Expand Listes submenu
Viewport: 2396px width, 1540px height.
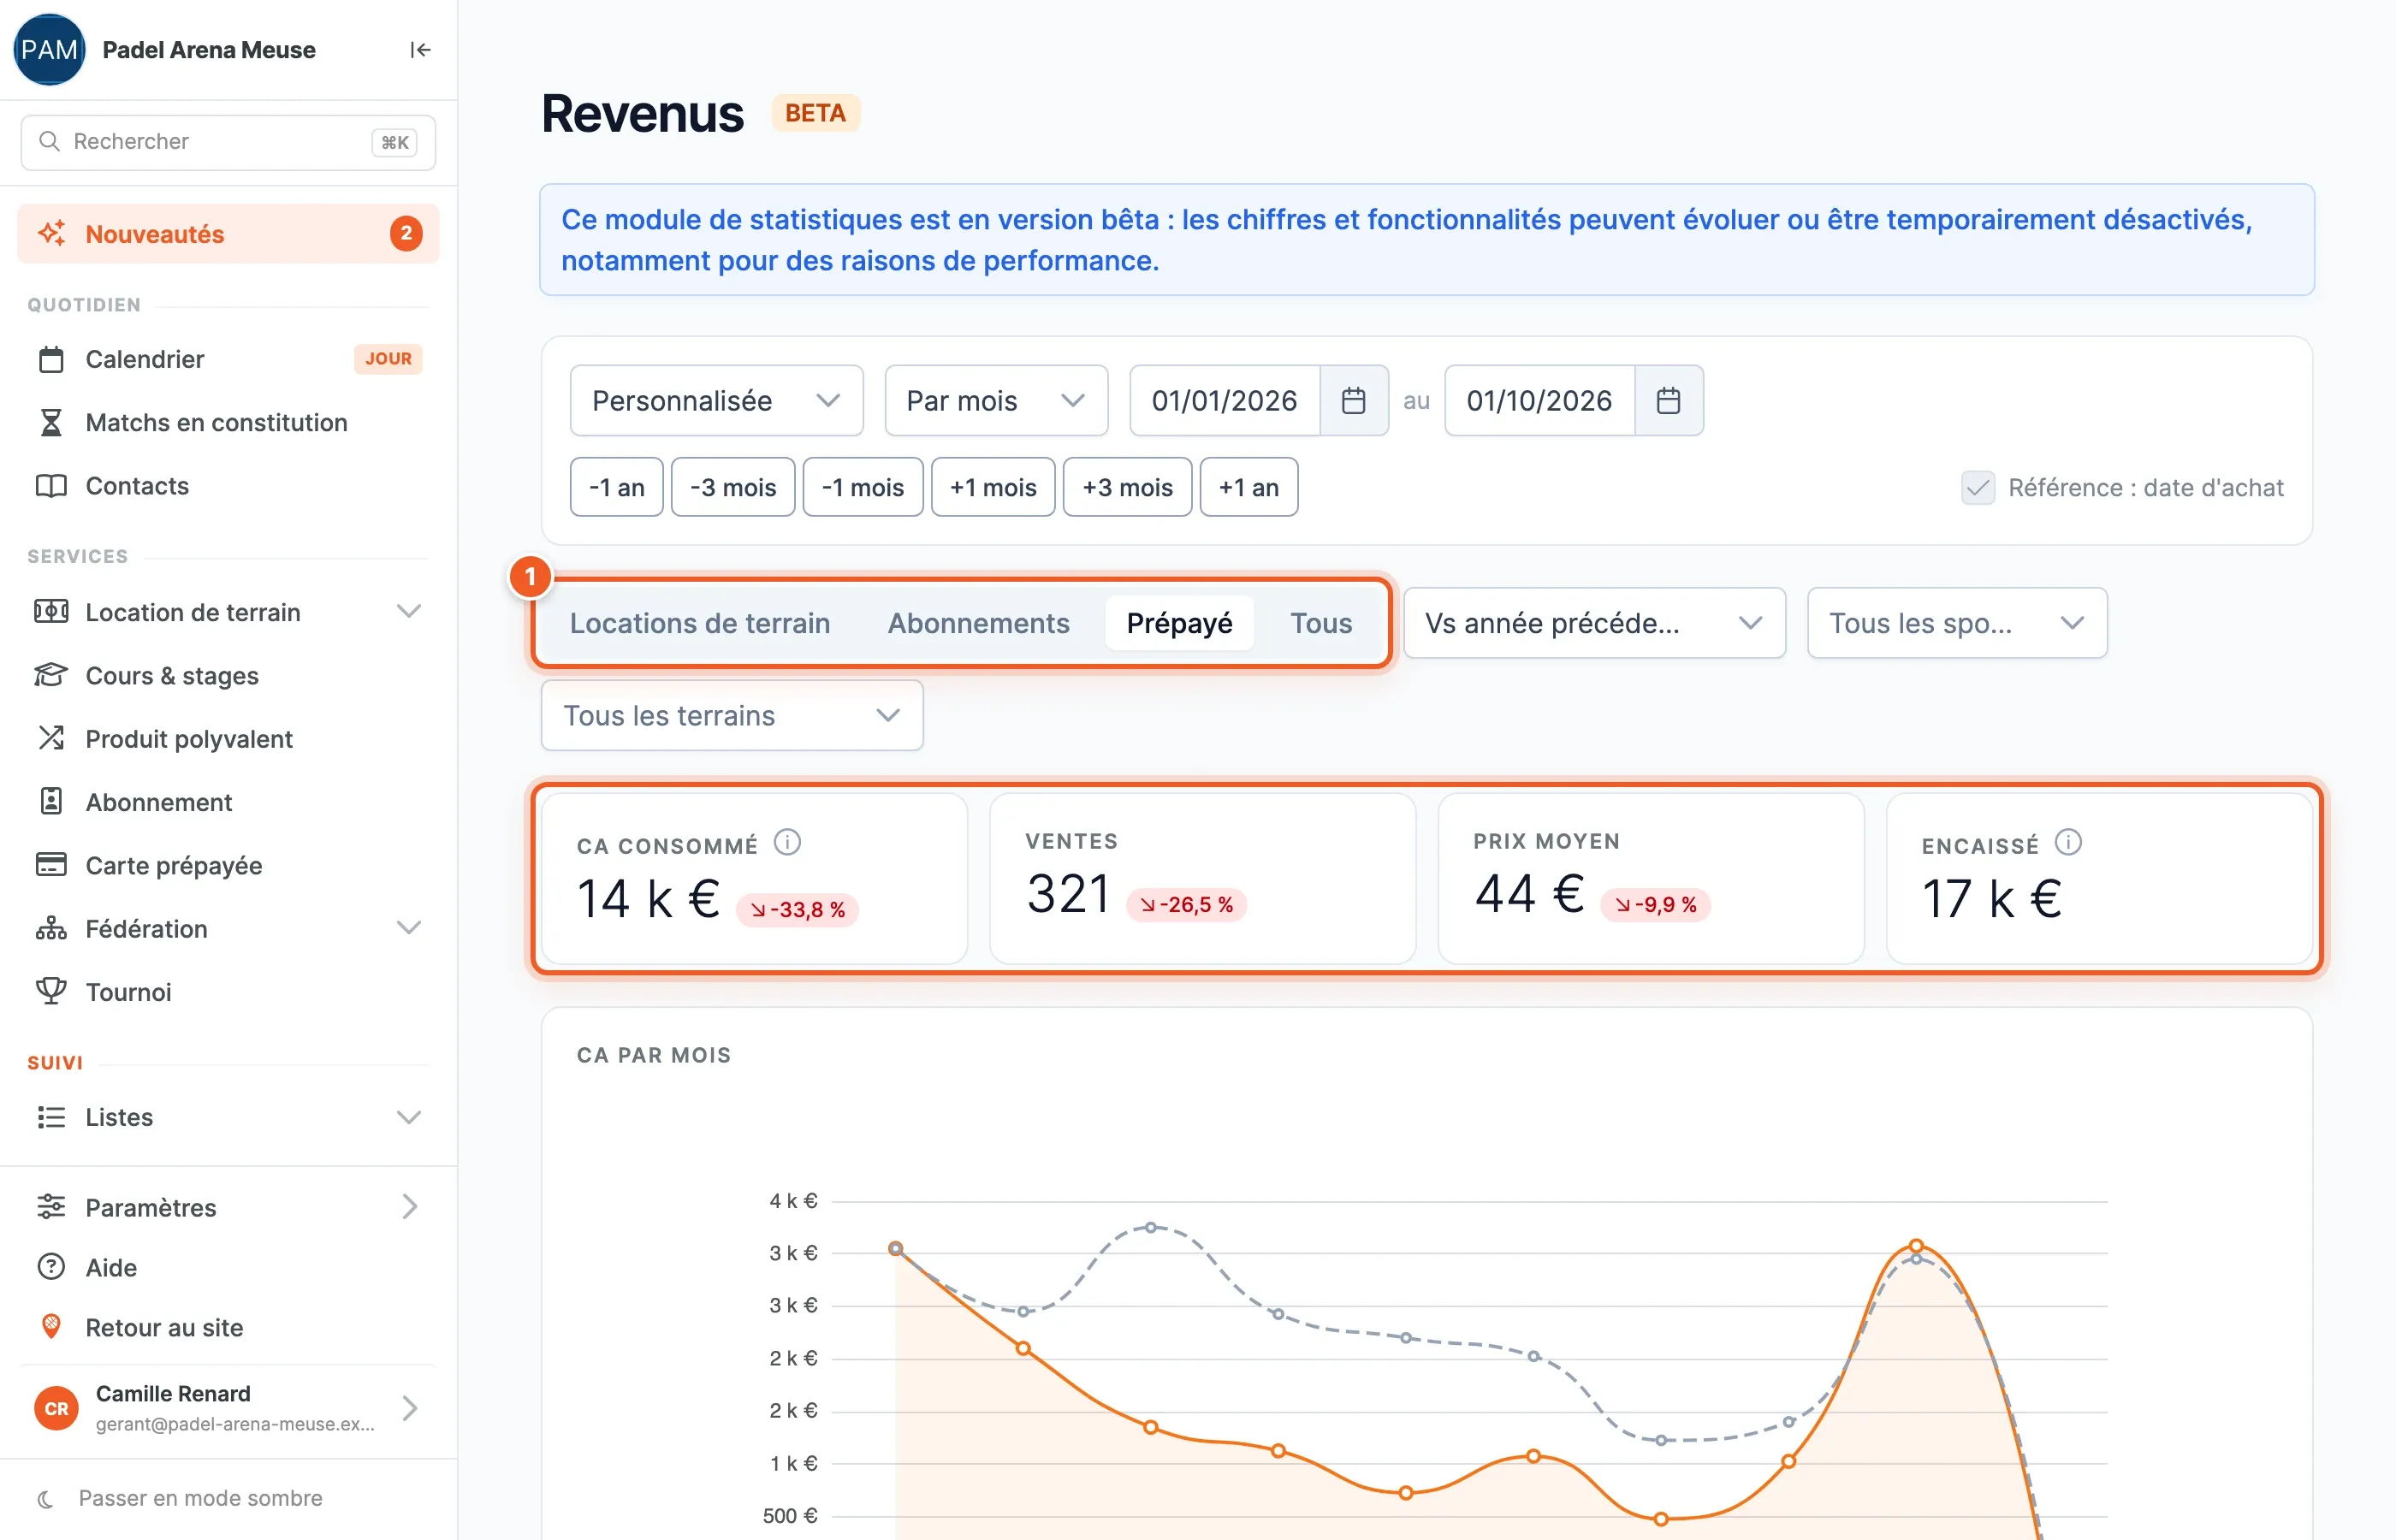(x=228, y=1117)
